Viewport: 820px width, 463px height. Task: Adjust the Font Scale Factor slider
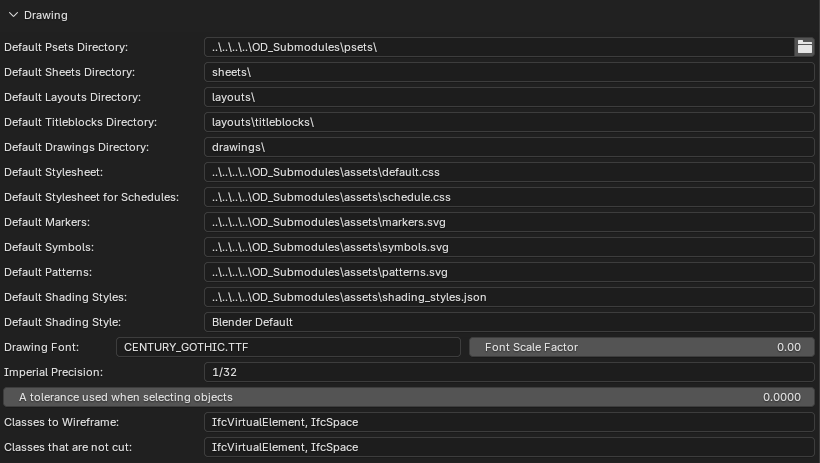tap(642, 347)
